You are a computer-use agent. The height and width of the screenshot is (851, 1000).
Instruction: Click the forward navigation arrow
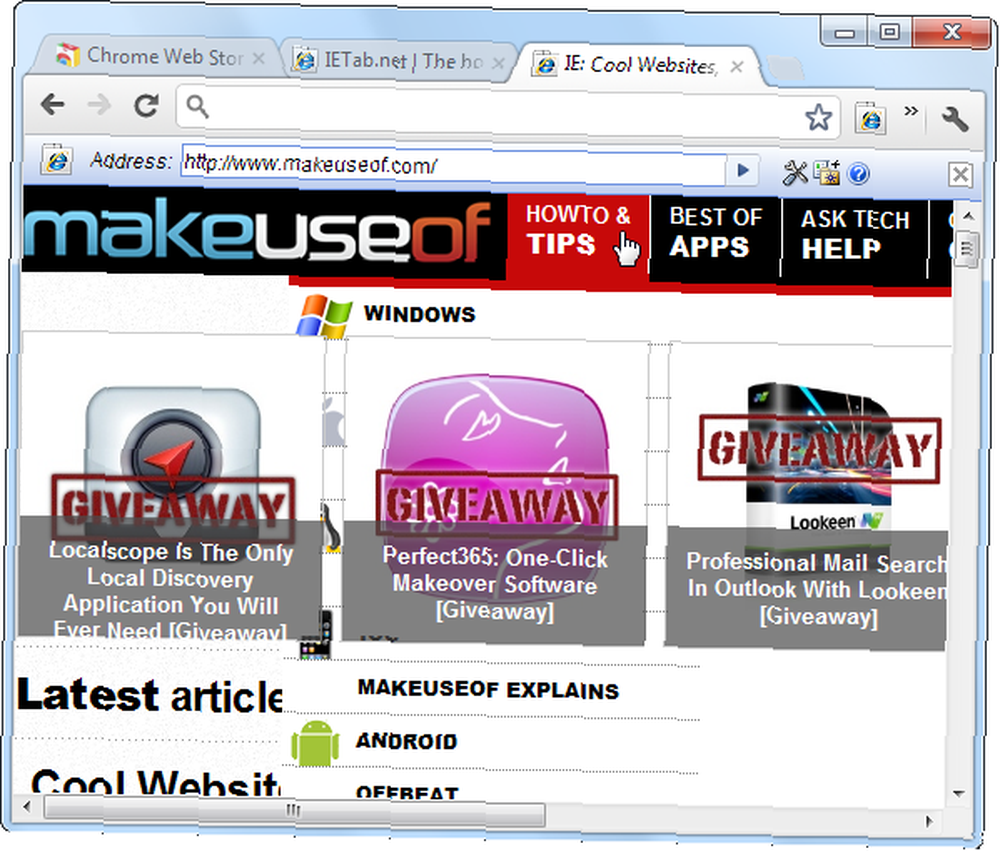(99, 105)
